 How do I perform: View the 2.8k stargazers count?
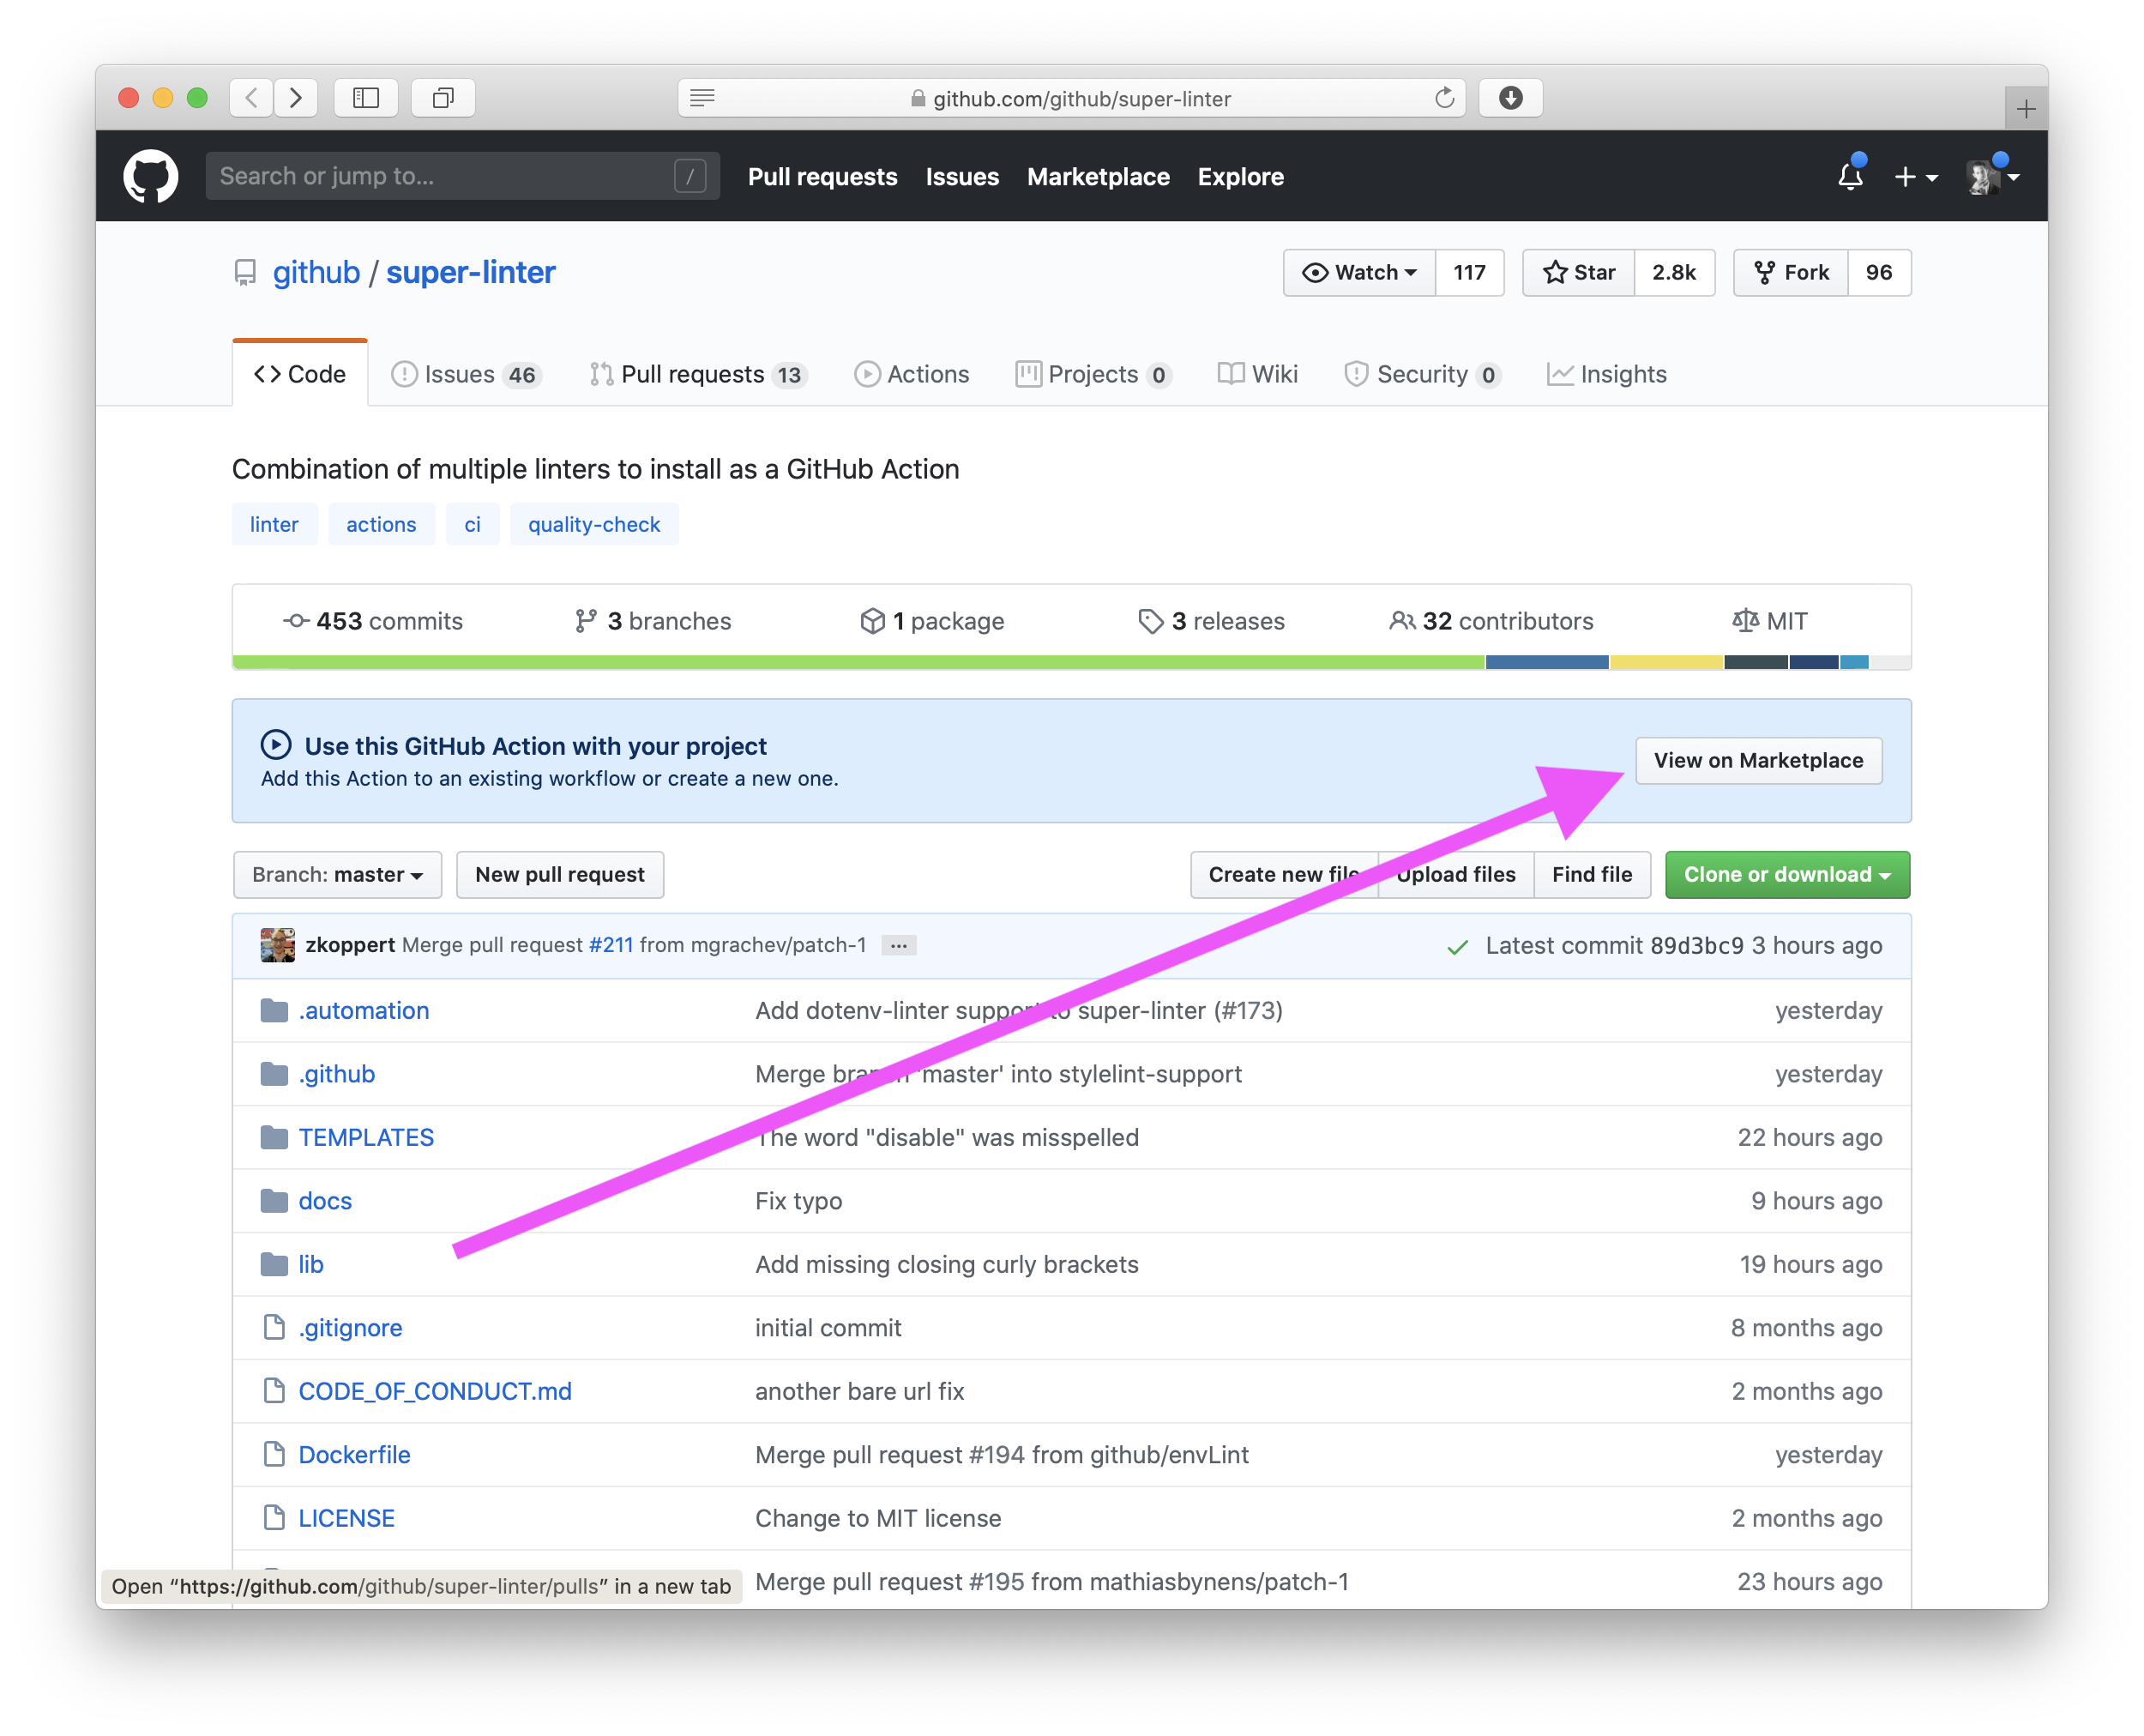[x=1674, y=273]
